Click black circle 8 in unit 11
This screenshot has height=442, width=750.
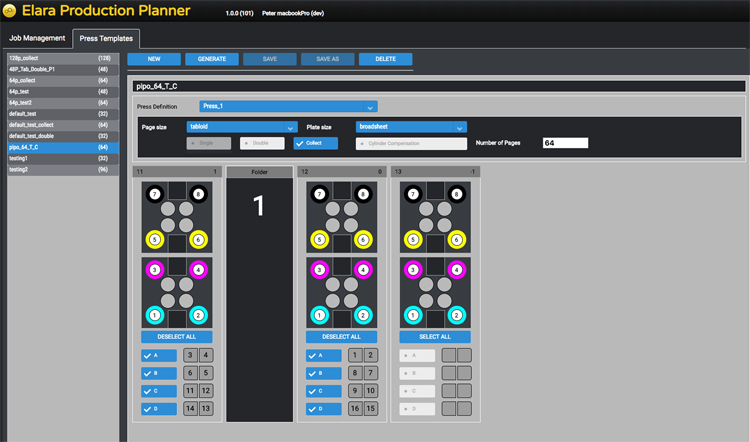coord(198,194)
